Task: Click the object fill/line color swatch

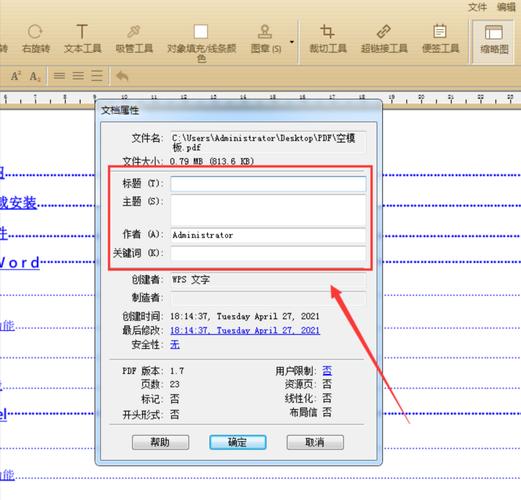Action: pos(201,32)
